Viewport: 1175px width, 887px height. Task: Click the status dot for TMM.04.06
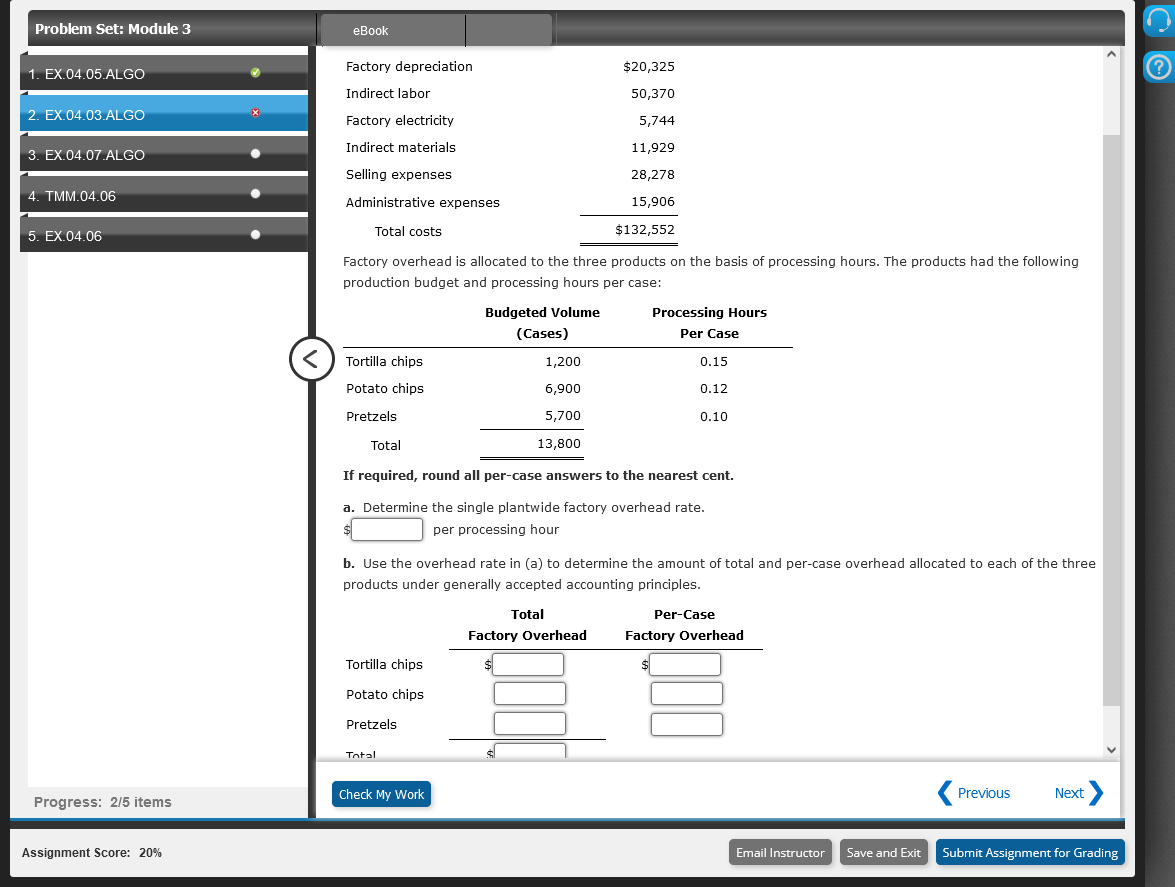[256, 193]
